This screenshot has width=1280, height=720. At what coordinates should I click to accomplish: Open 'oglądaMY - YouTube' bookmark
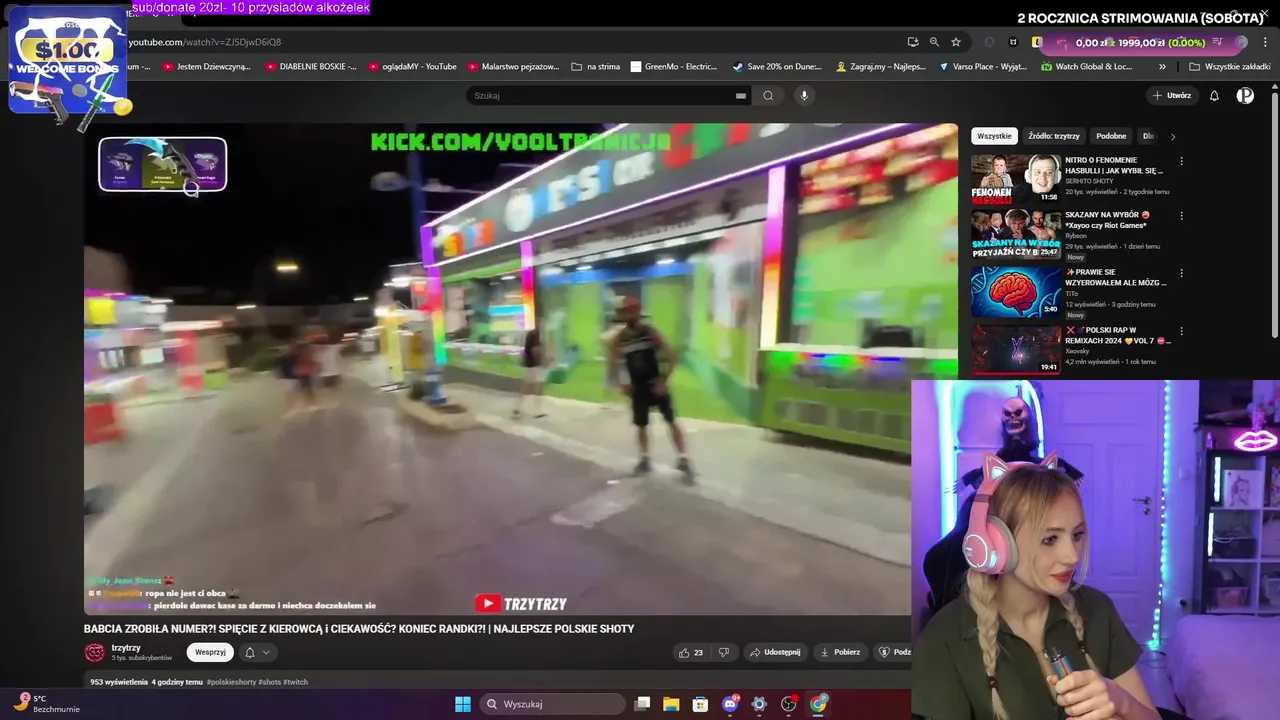tap(413, 67)
